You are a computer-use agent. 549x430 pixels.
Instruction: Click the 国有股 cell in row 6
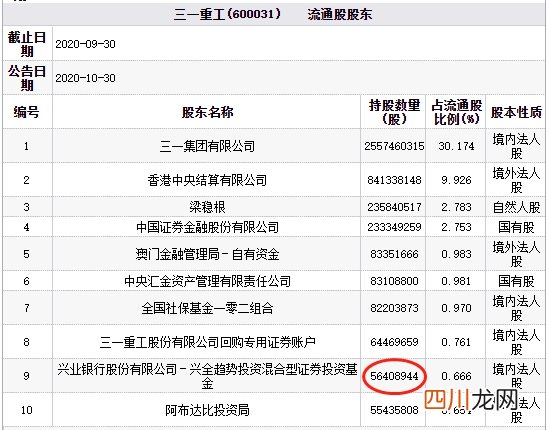point(516,281)
